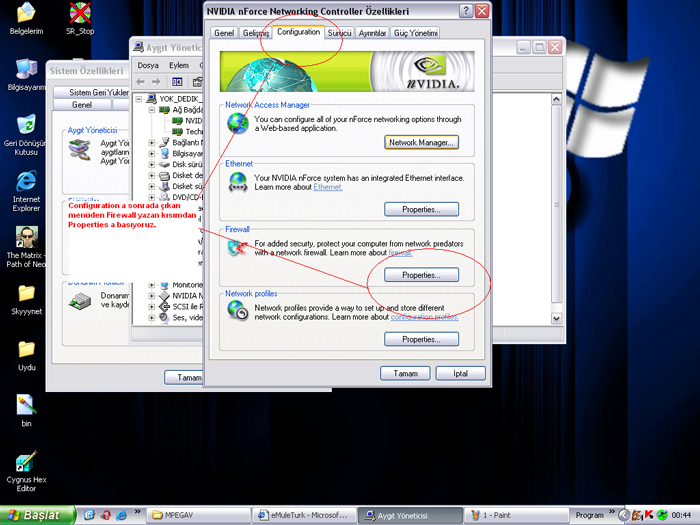This screenshot has height=525, width=700.
Task: Open Internet Explorer quick launch icon
Action: [x=121, y=515]
